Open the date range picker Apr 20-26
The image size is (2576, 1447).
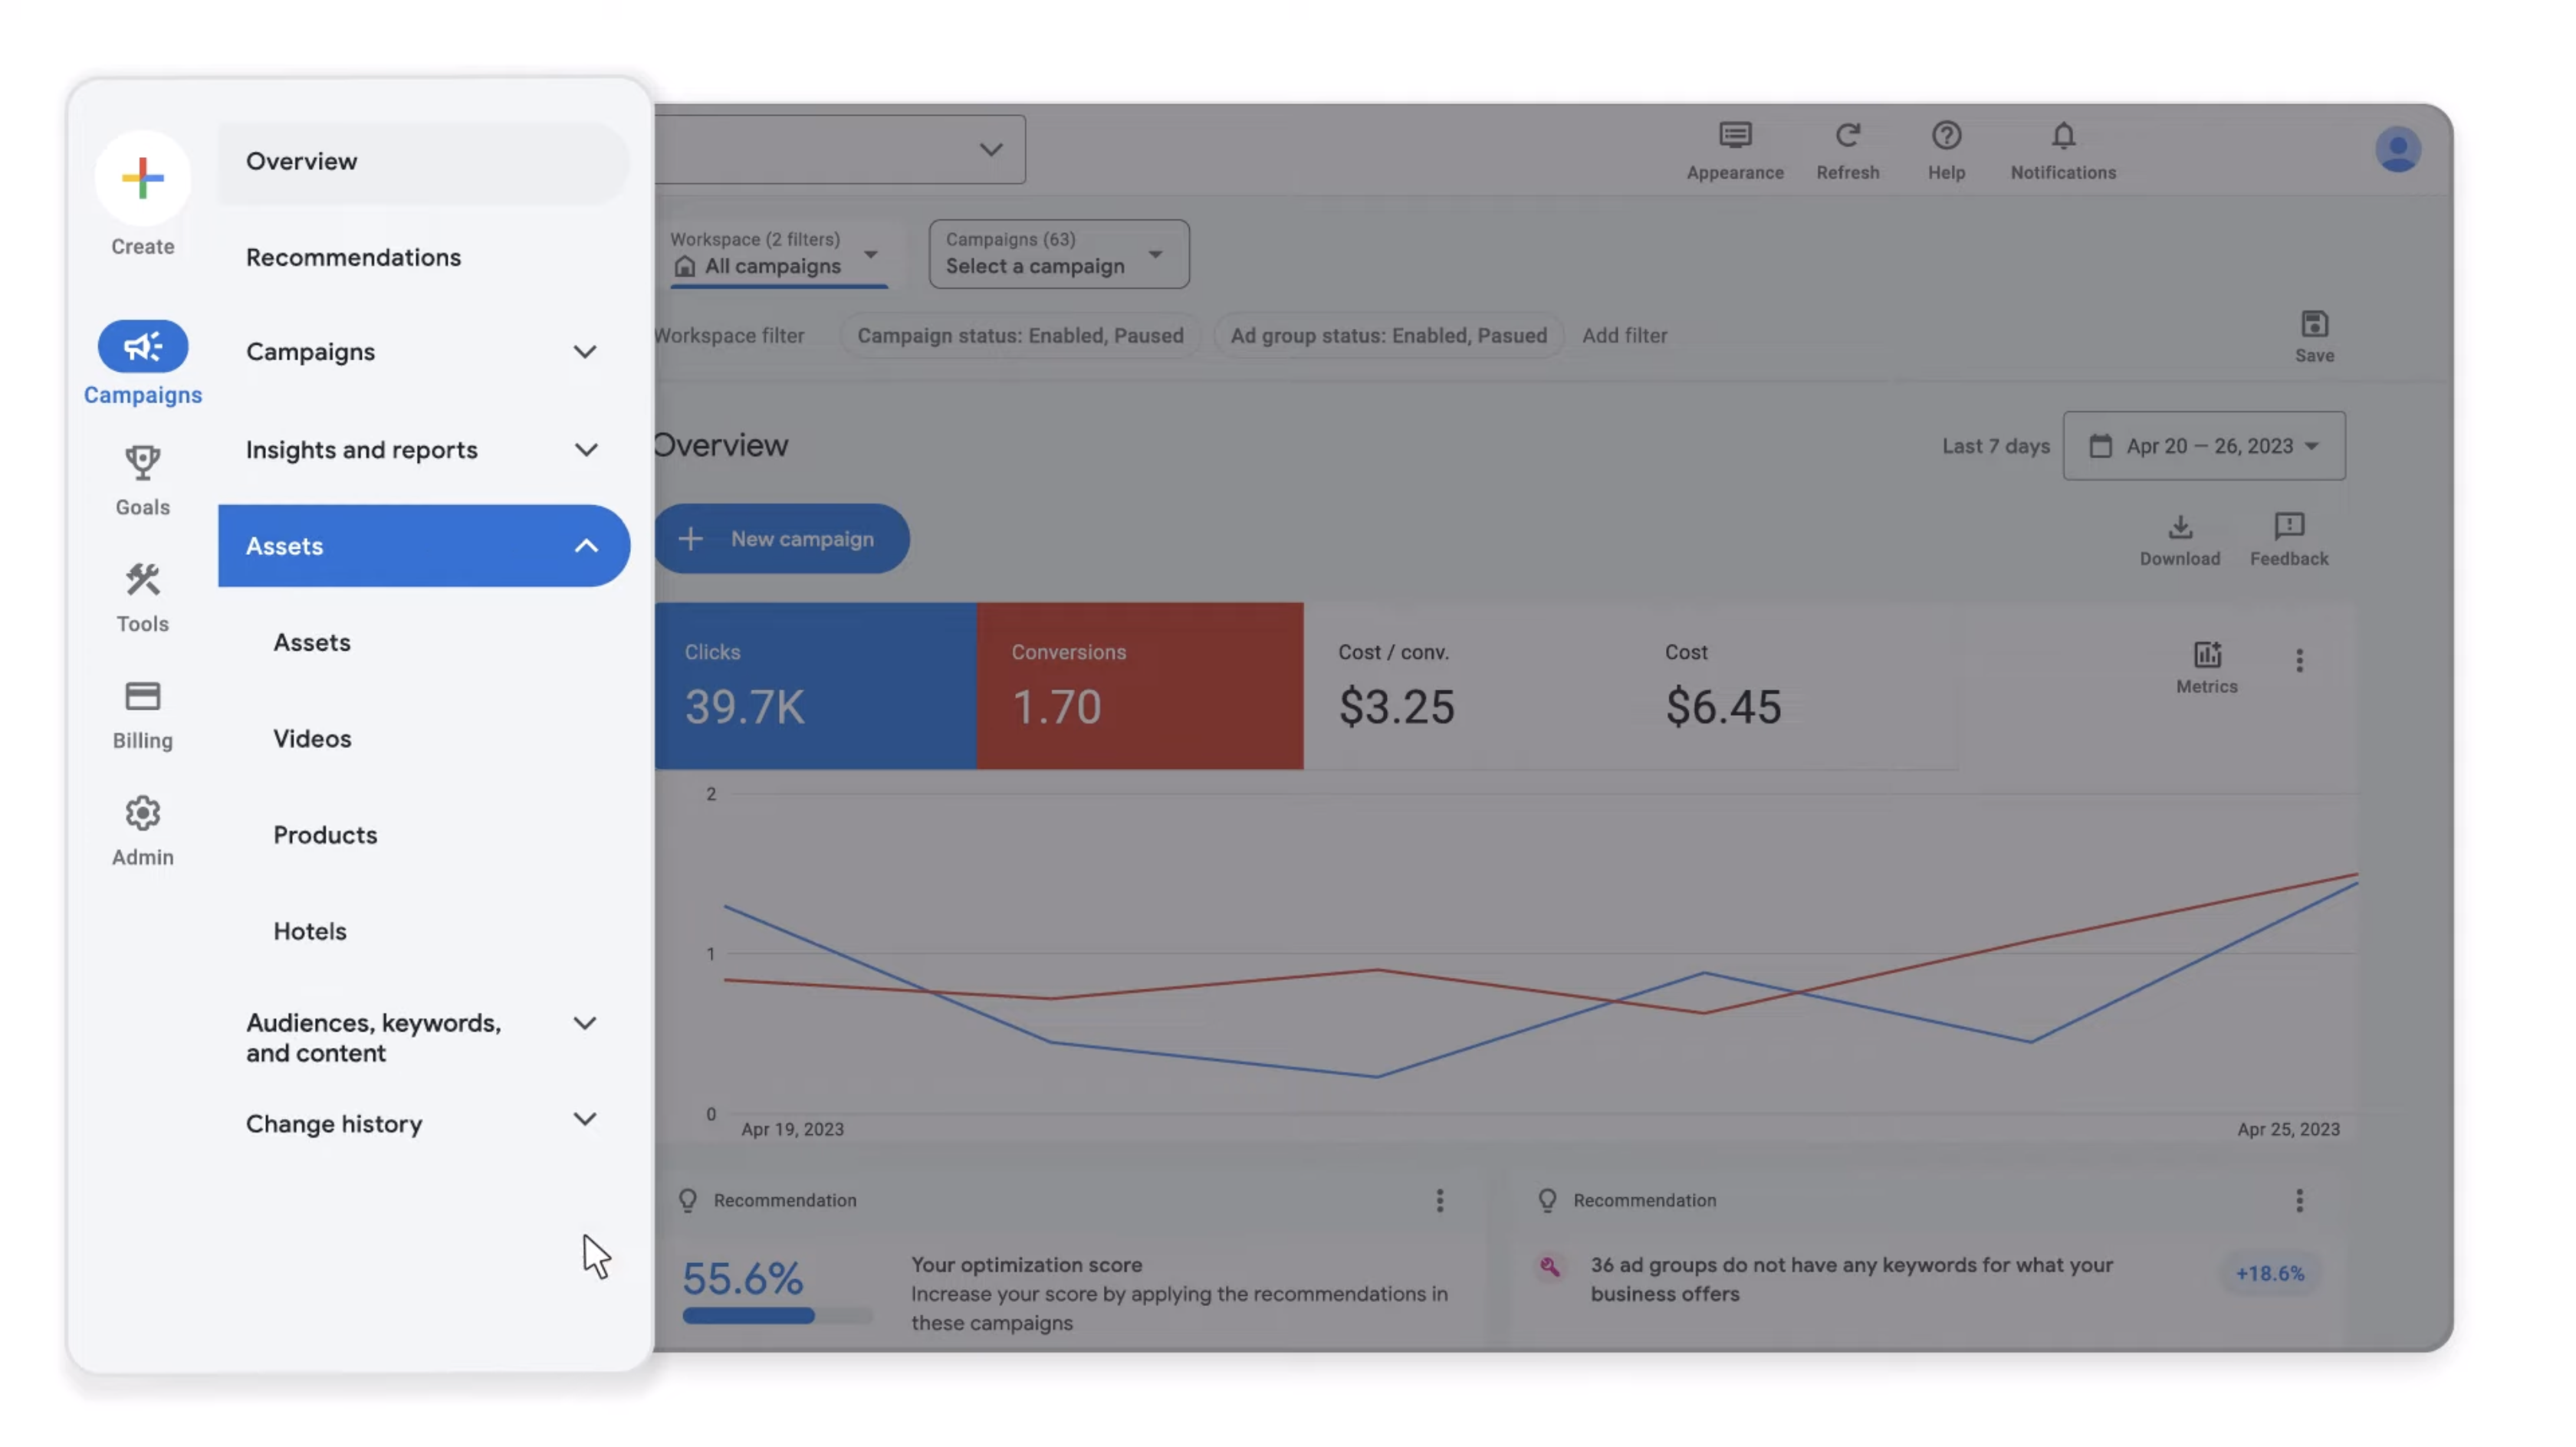coord(2204,446)
